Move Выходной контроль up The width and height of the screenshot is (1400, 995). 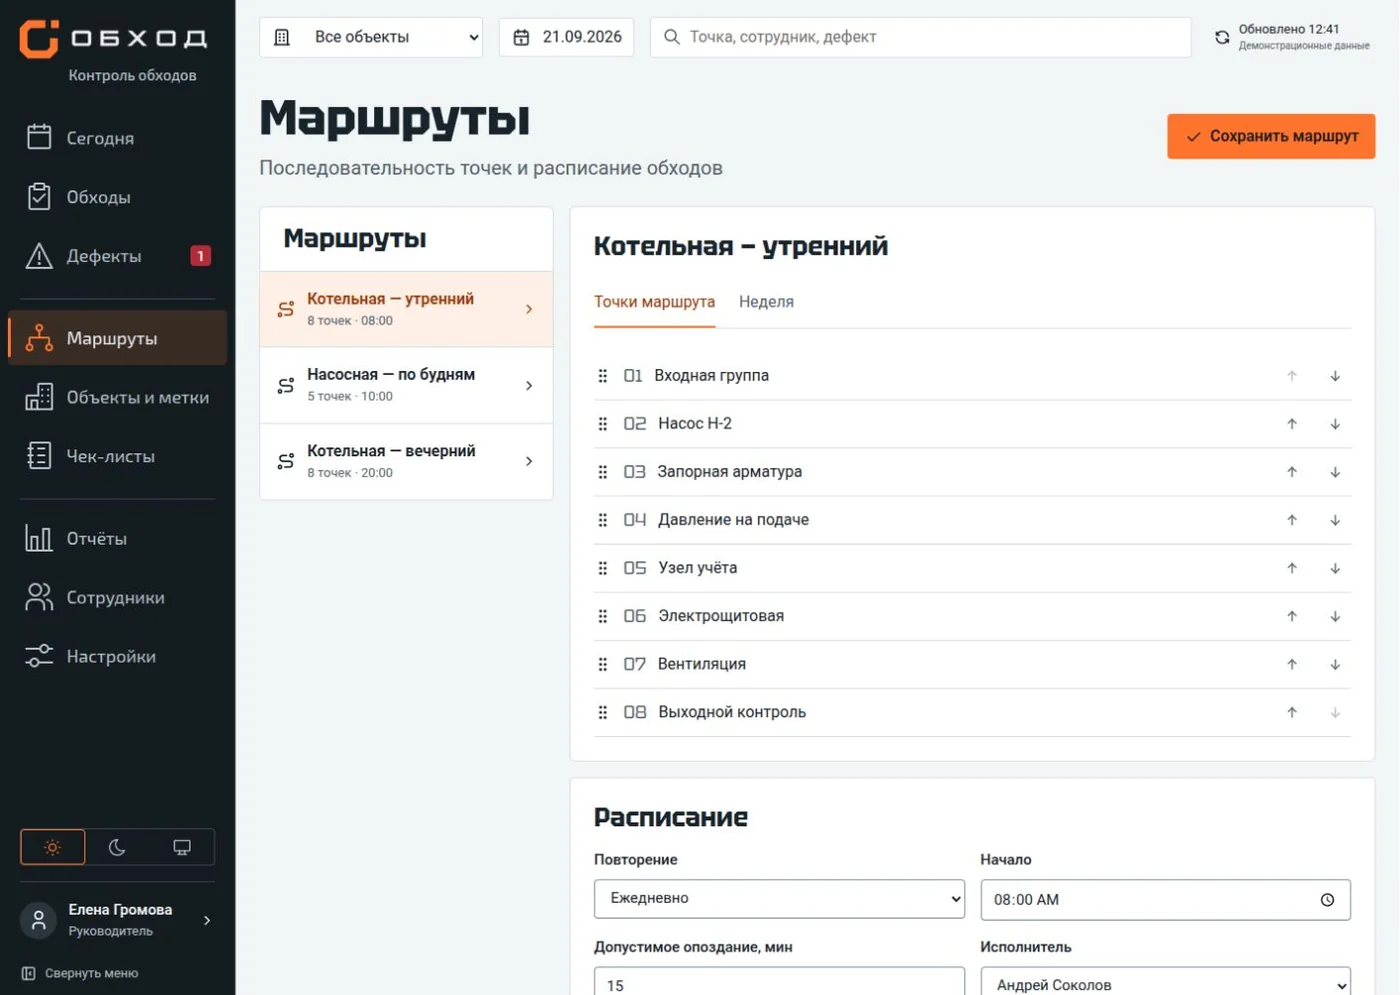coord(1292,712)
